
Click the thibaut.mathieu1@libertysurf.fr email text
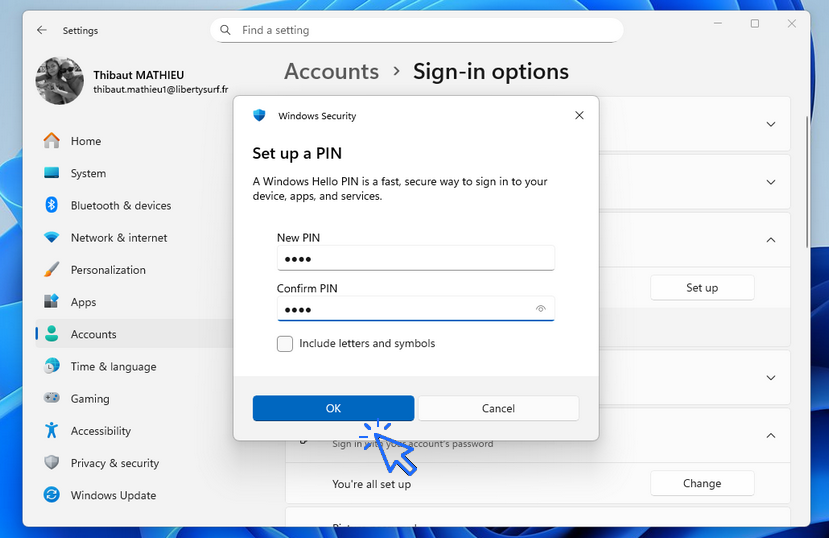click(161, 89)
